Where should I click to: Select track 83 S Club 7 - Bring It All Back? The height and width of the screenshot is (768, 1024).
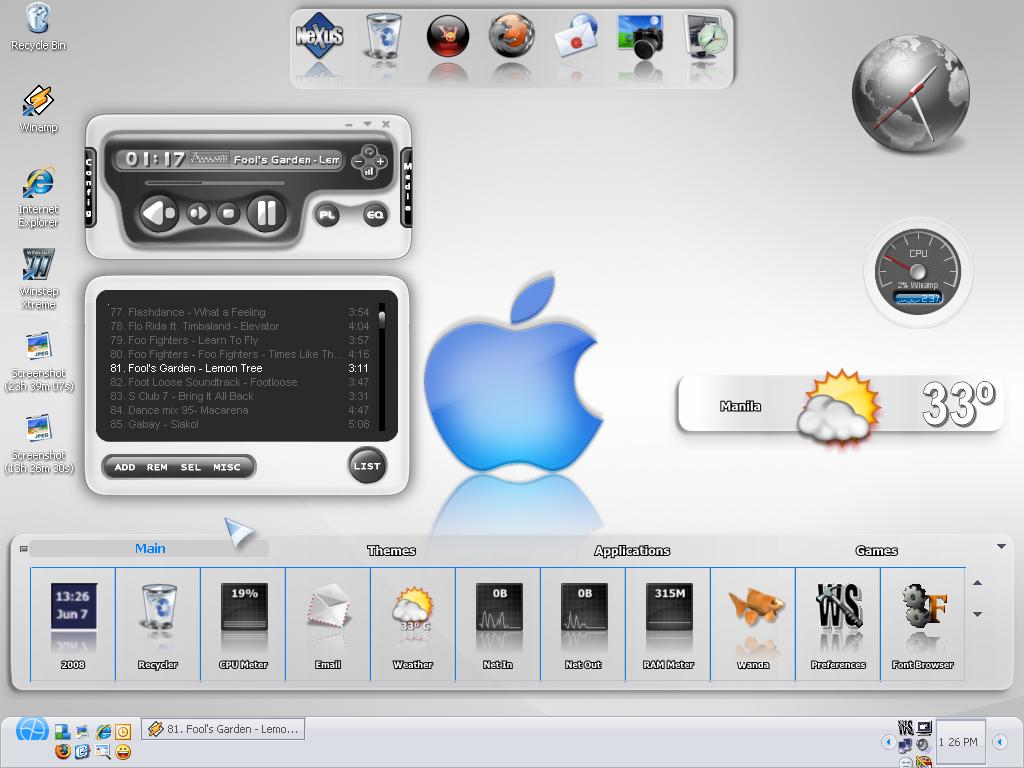click(240, 396)
